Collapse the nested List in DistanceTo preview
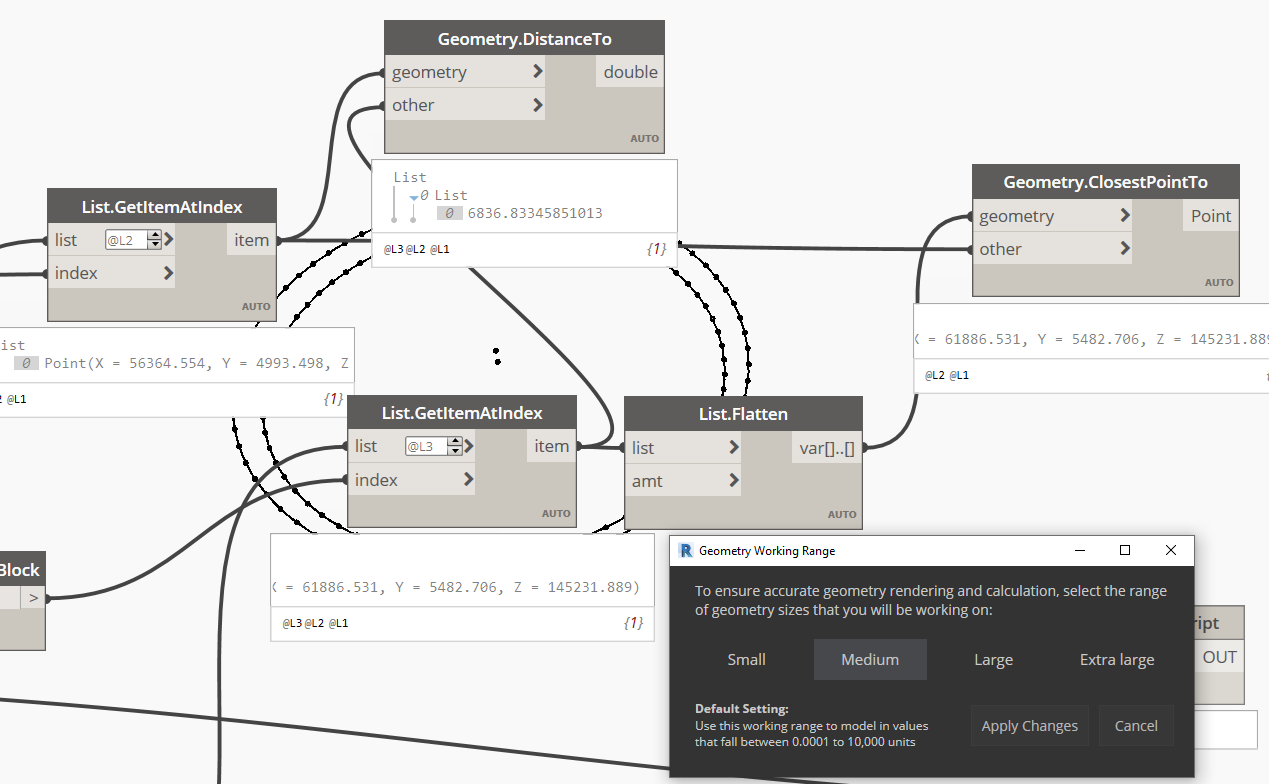The width and height of the screenshot is (1269, 784). click(x=414, y=196)
